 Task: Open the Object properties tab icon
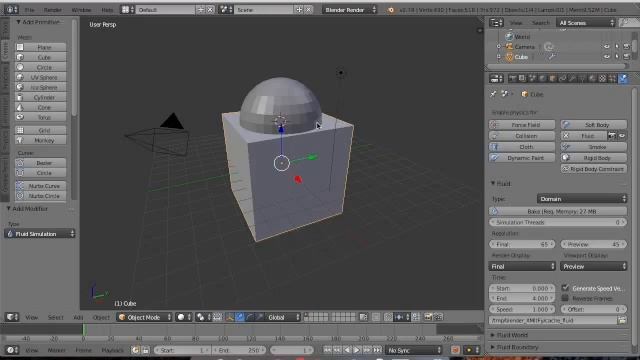click(552, 78)
